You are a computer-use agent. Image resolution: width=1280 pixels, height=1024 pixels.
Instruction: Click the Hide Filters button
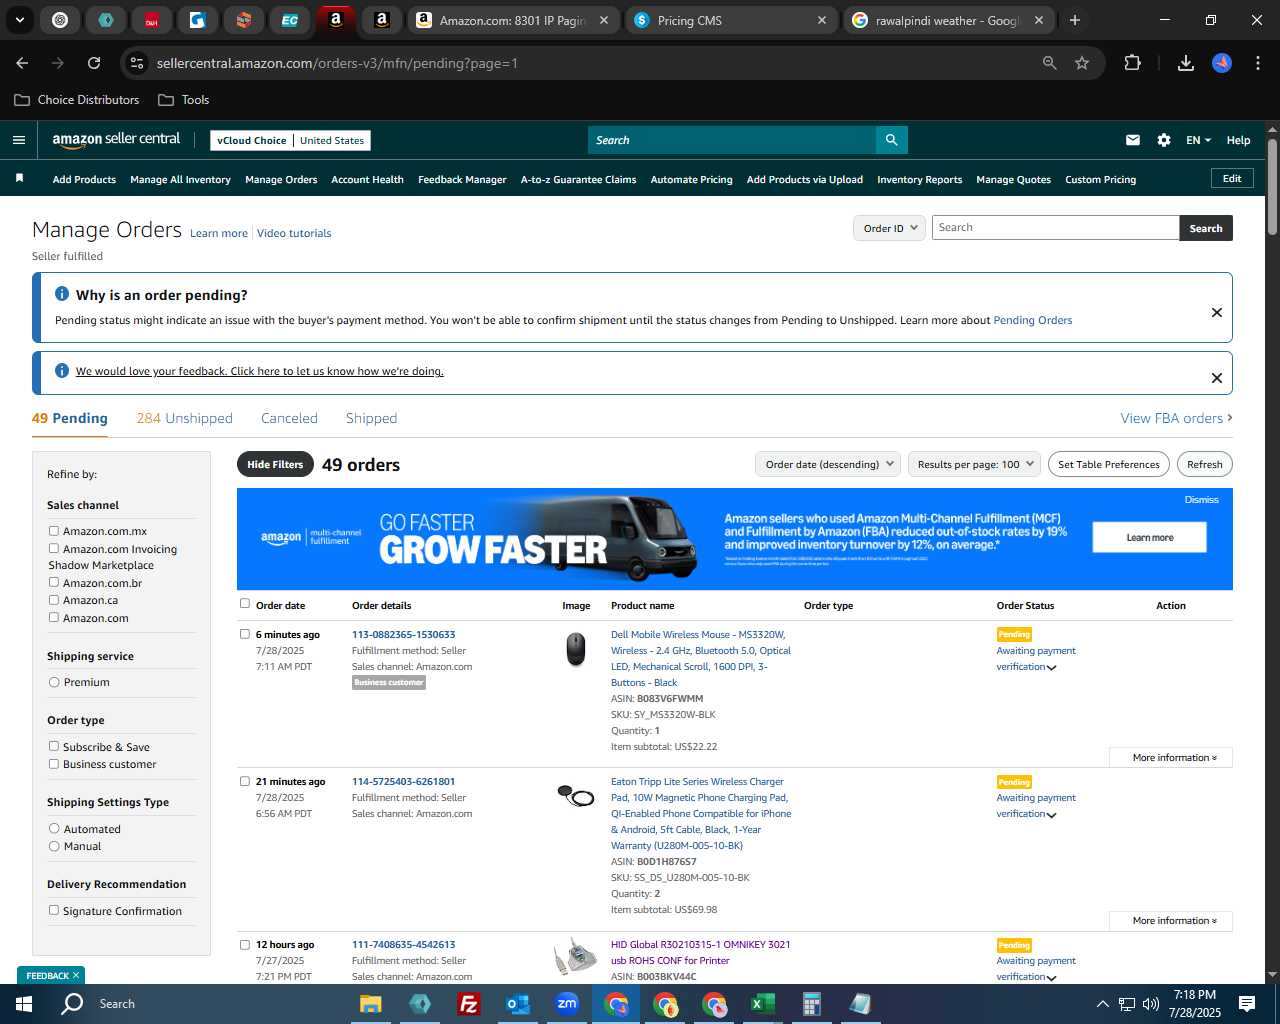point(275,464)
